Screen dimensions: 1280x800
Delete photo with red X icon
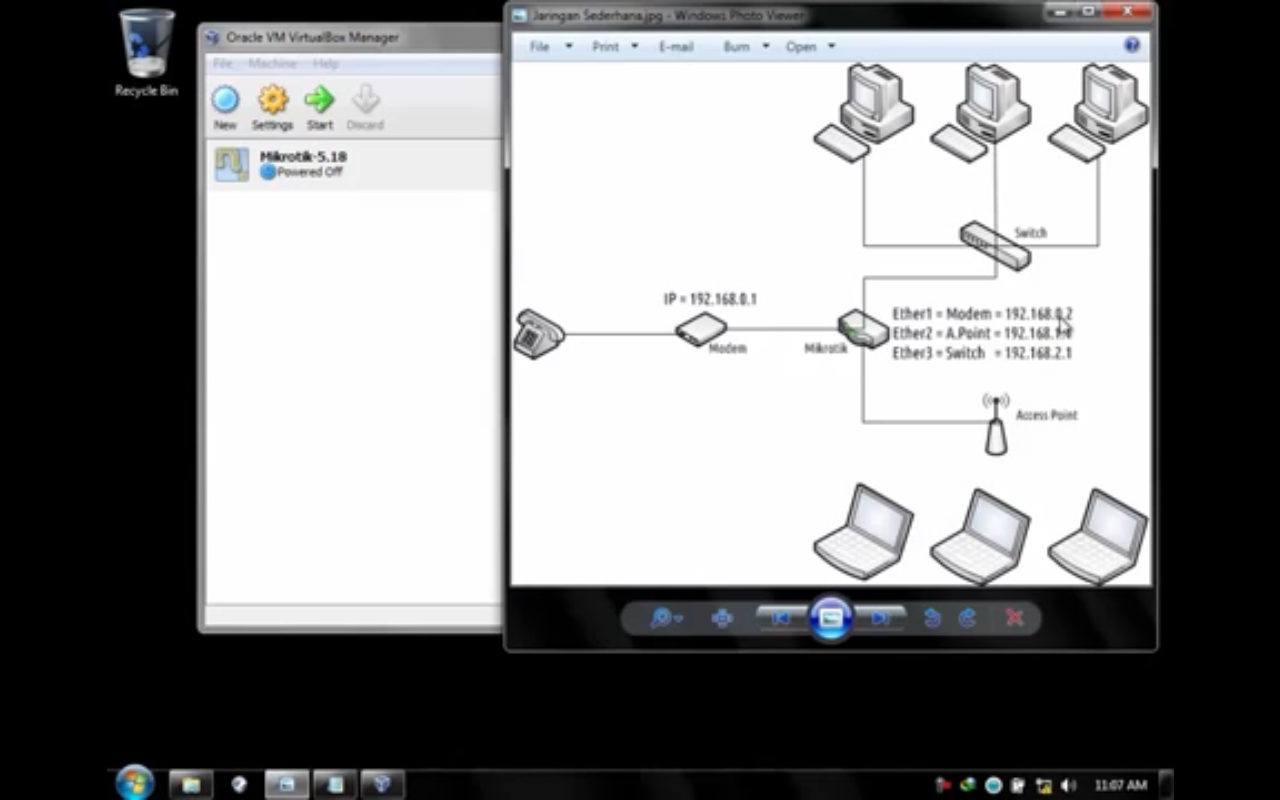1014,618
